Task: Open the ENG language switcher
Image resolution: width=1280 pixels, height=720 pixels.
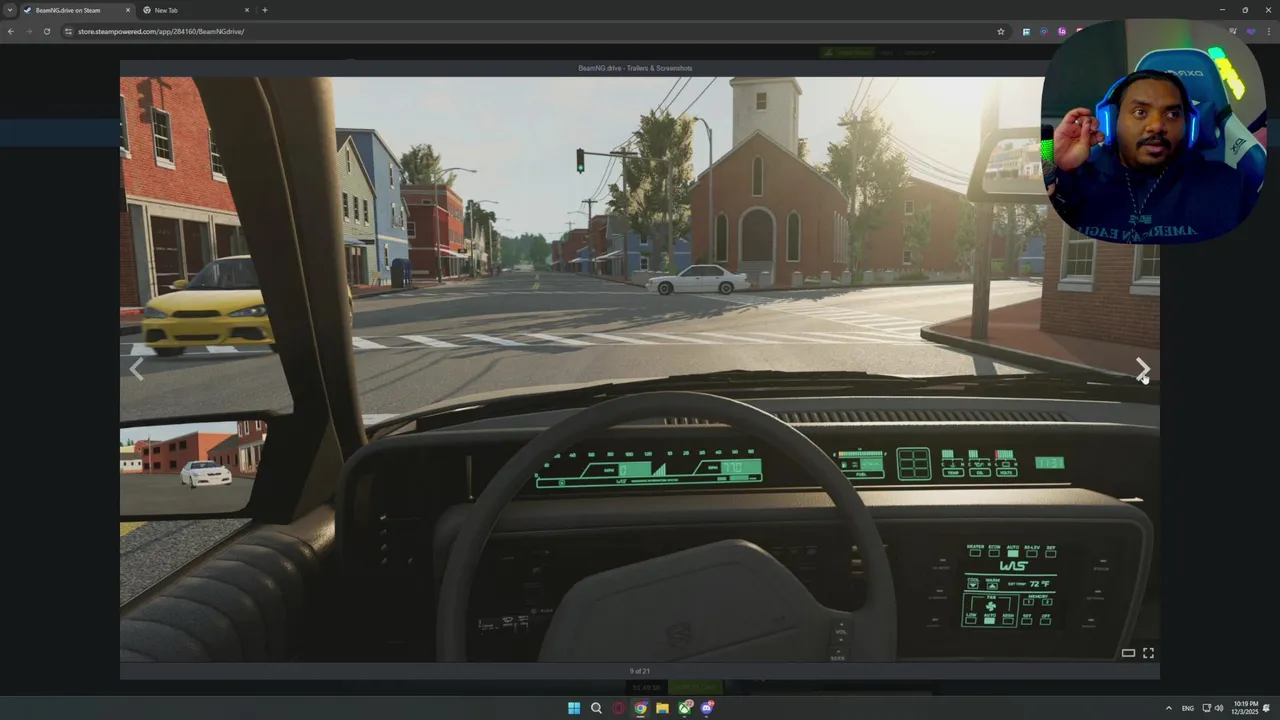Action: pos(1188,708)
